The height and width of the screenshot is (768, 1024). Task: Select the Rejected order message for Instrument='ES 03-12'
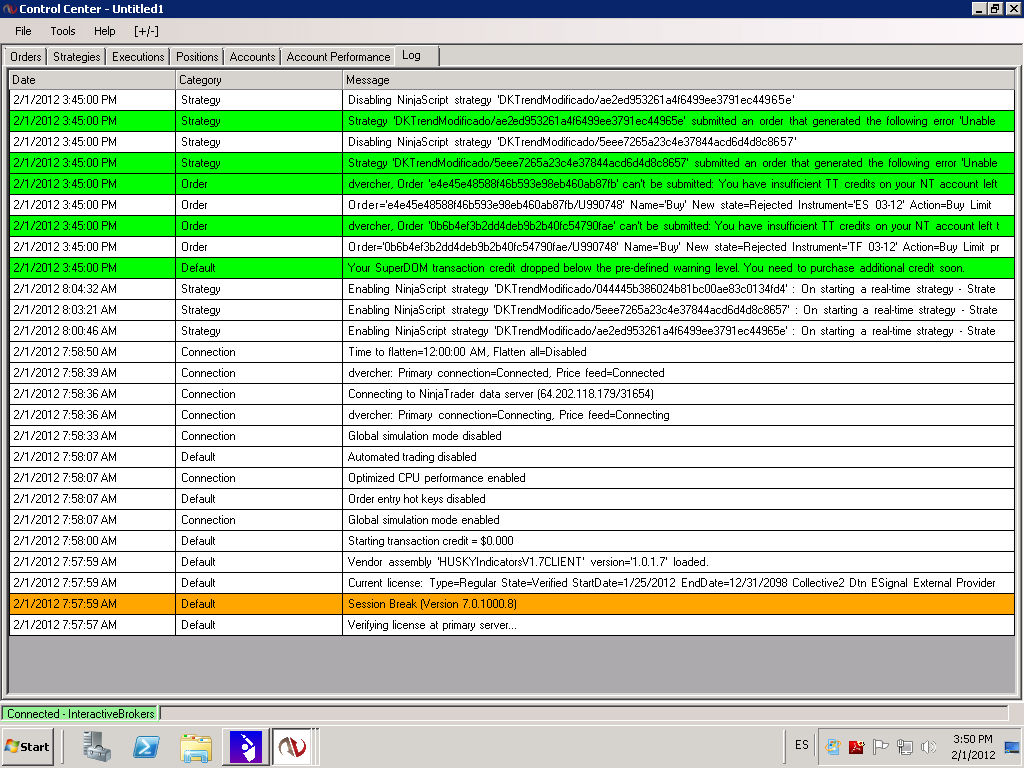679,205
